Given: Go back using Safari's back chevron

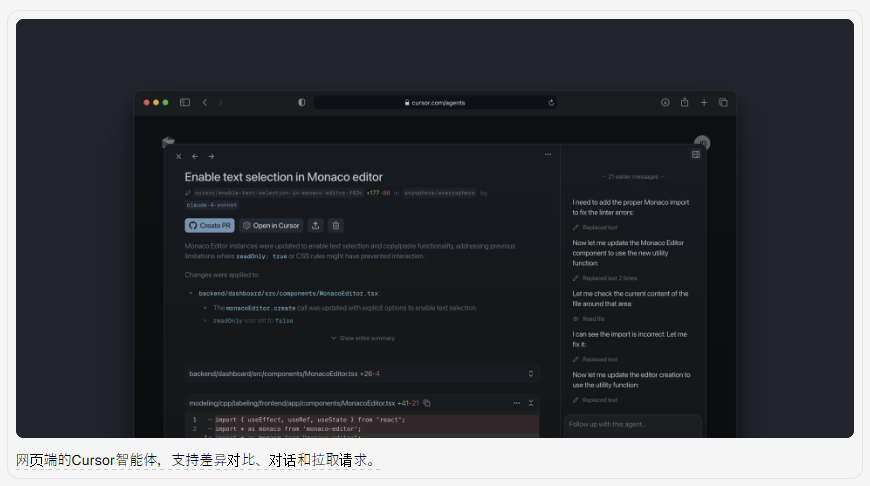Looking at the screenshot, I should point(205,102).
